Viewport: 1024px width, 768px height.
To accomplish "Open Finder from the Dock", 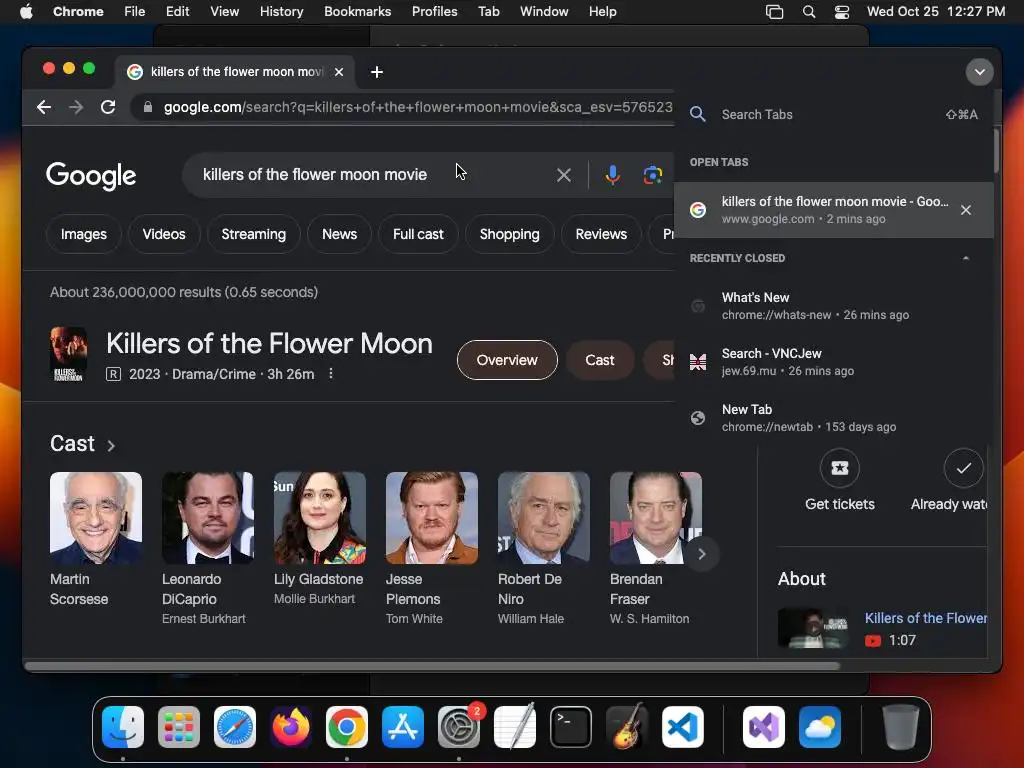I will (123, 727).
